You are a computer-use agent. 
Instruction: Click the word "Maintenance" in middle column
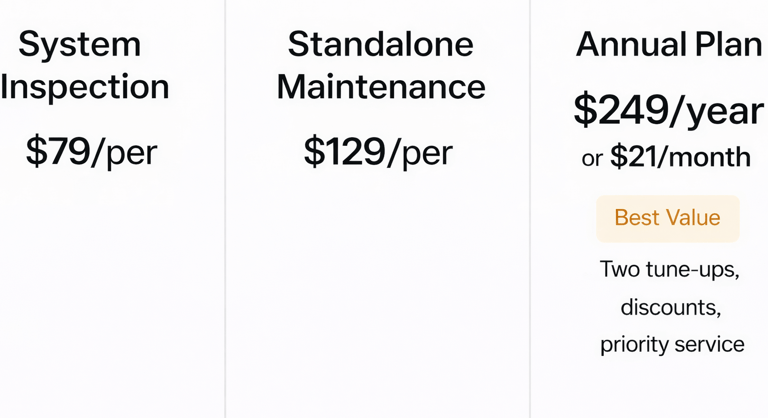381,87
